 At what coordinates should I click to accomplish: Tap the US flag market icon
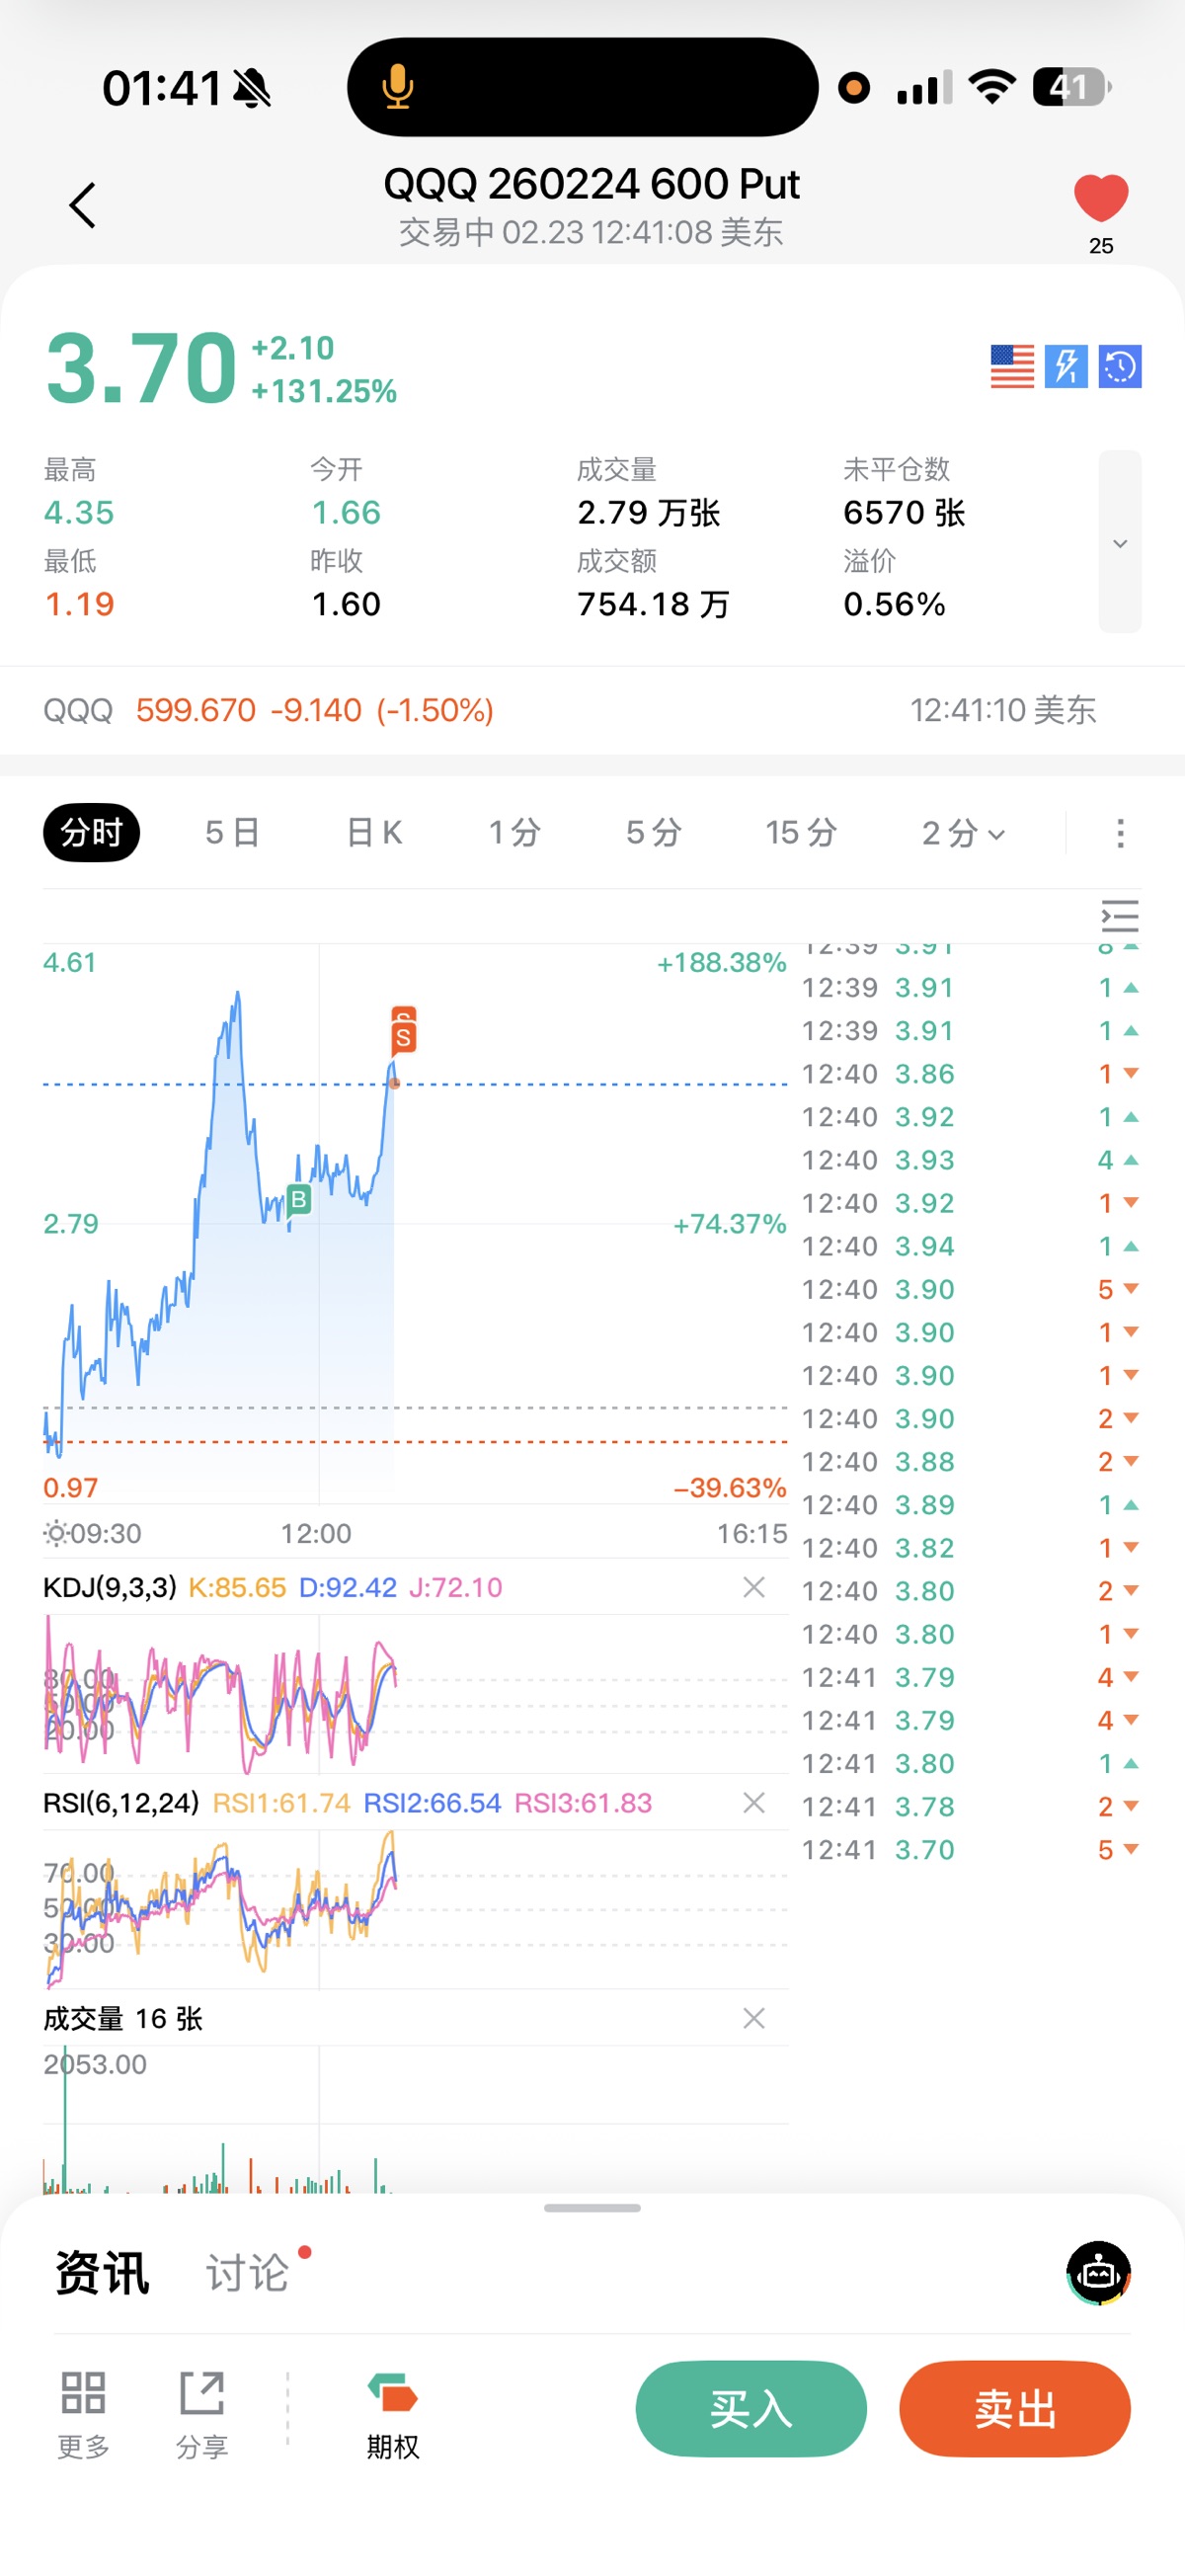click(x=1012, y=366)
